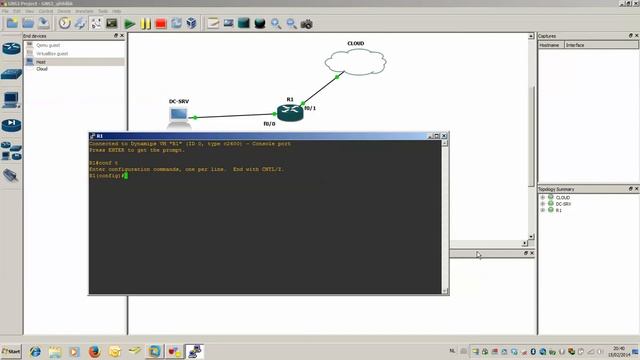Close the Captures panel
The width and height of the screenshot is (640, 360).
(636, 36)
